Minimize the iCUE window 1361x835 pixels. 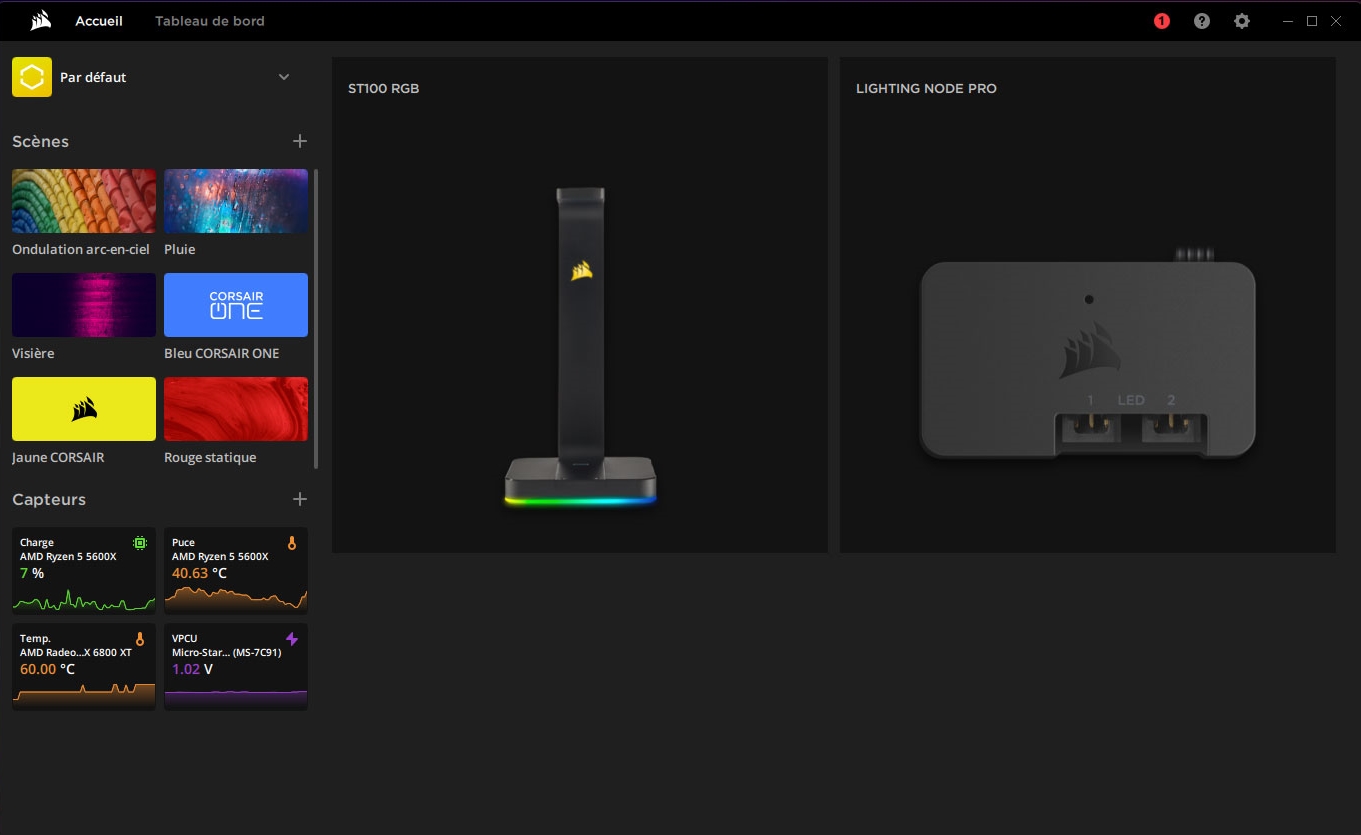(1288, 21)
